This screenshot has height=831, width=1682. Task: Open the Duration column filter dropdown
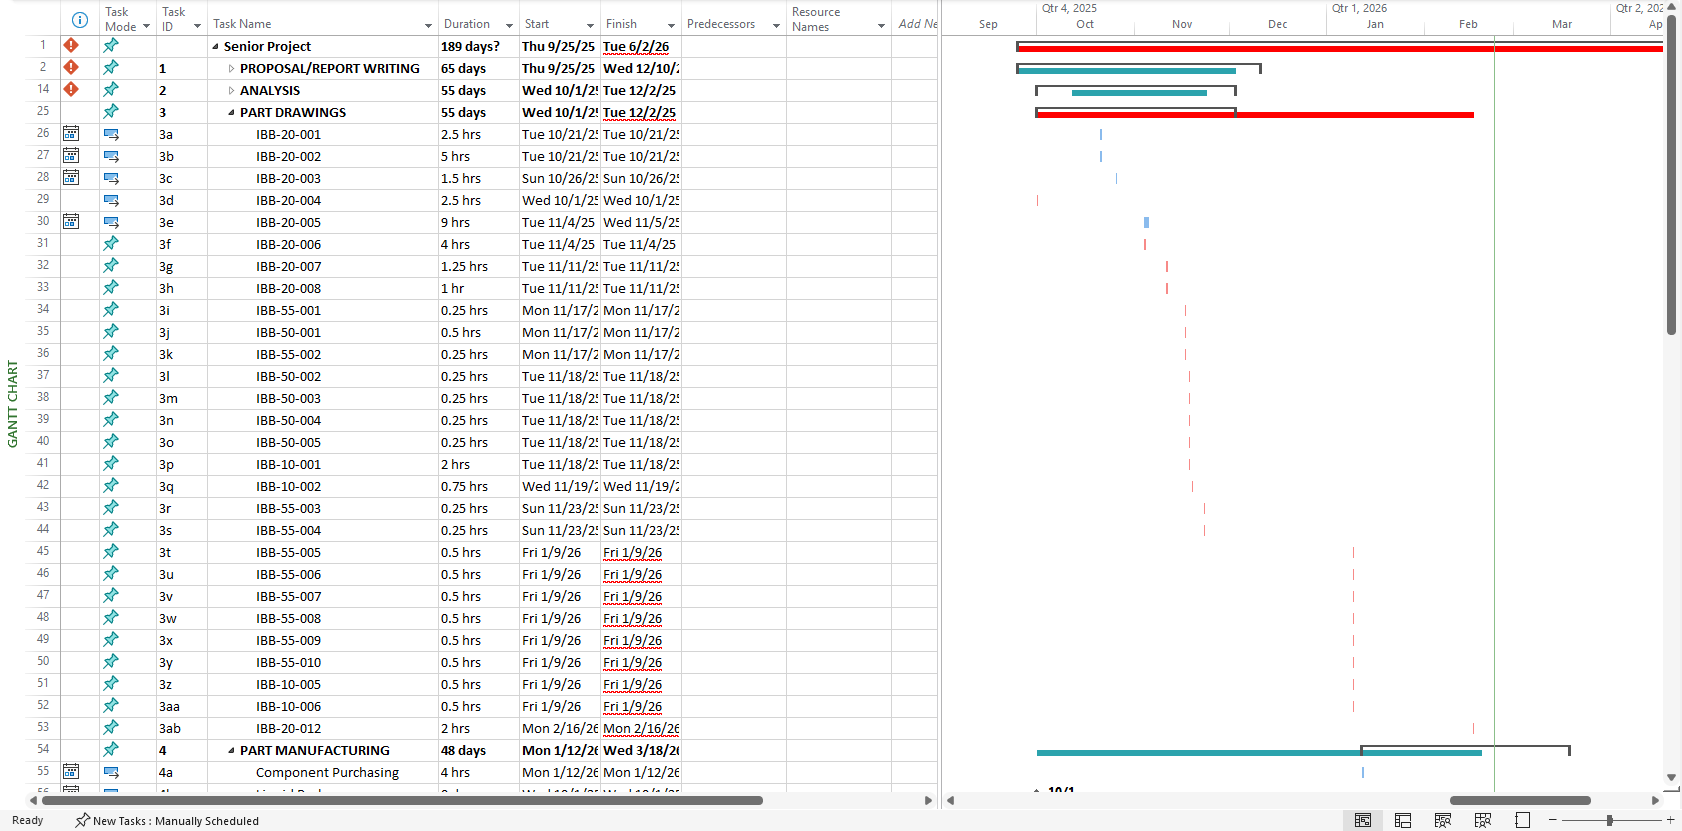[x=509, y=25]
